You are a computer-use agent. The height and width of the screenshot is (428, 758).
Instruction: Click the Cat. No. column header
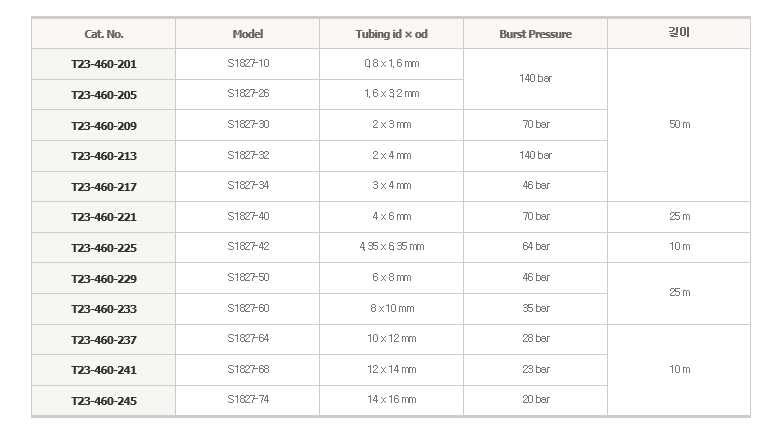tap(103, 34)
